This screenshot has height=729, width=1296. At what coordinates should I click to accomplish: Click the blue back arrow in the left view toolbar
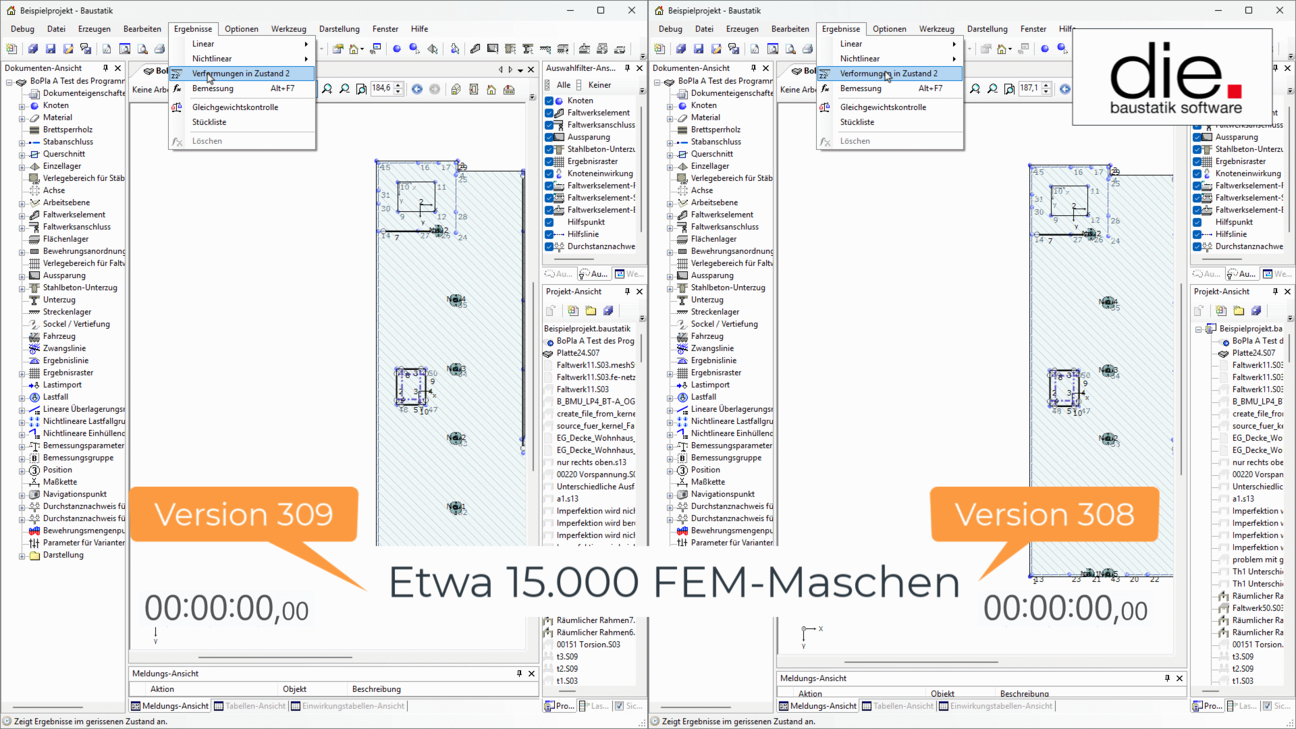pyautogui.click(x=417, y=90)
